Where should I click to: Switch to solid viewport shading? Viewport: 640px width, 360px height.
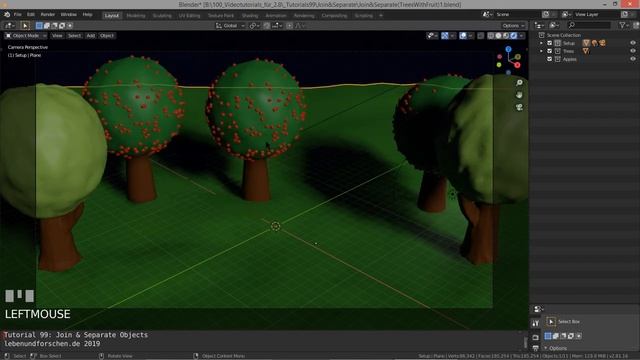click(498, 36)
